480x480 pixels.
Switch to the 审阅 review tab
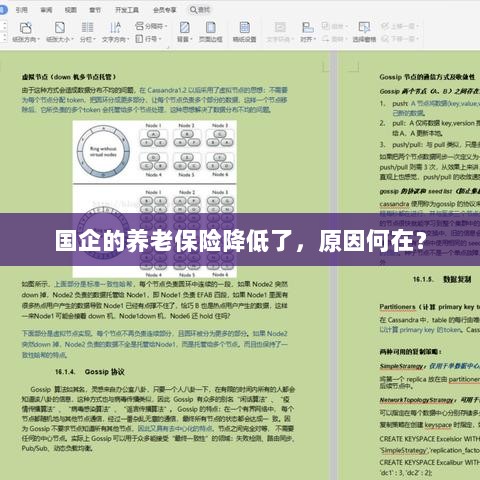[x=46, y=10]
